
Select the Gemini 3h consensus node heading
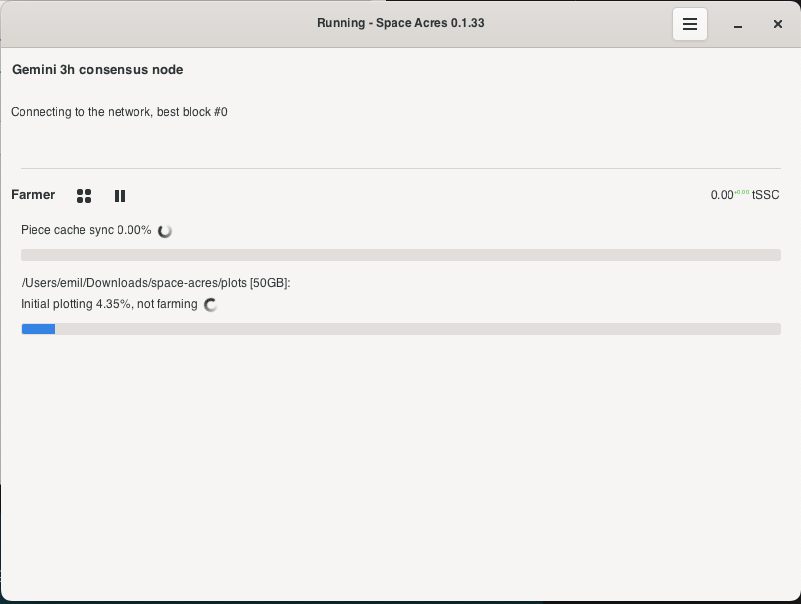[x=96, y=70]
